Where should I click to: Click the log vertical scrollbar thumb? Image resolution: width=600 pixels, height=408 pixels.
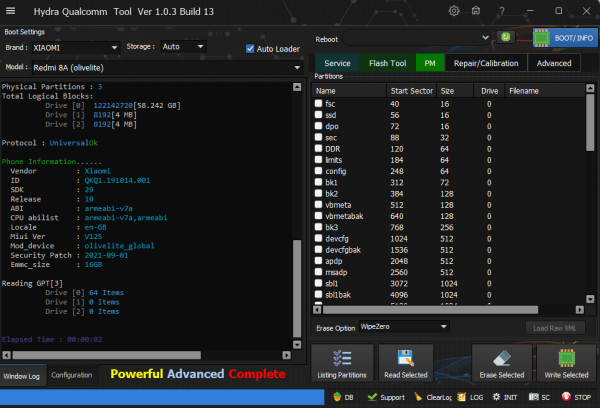[297, 288]
